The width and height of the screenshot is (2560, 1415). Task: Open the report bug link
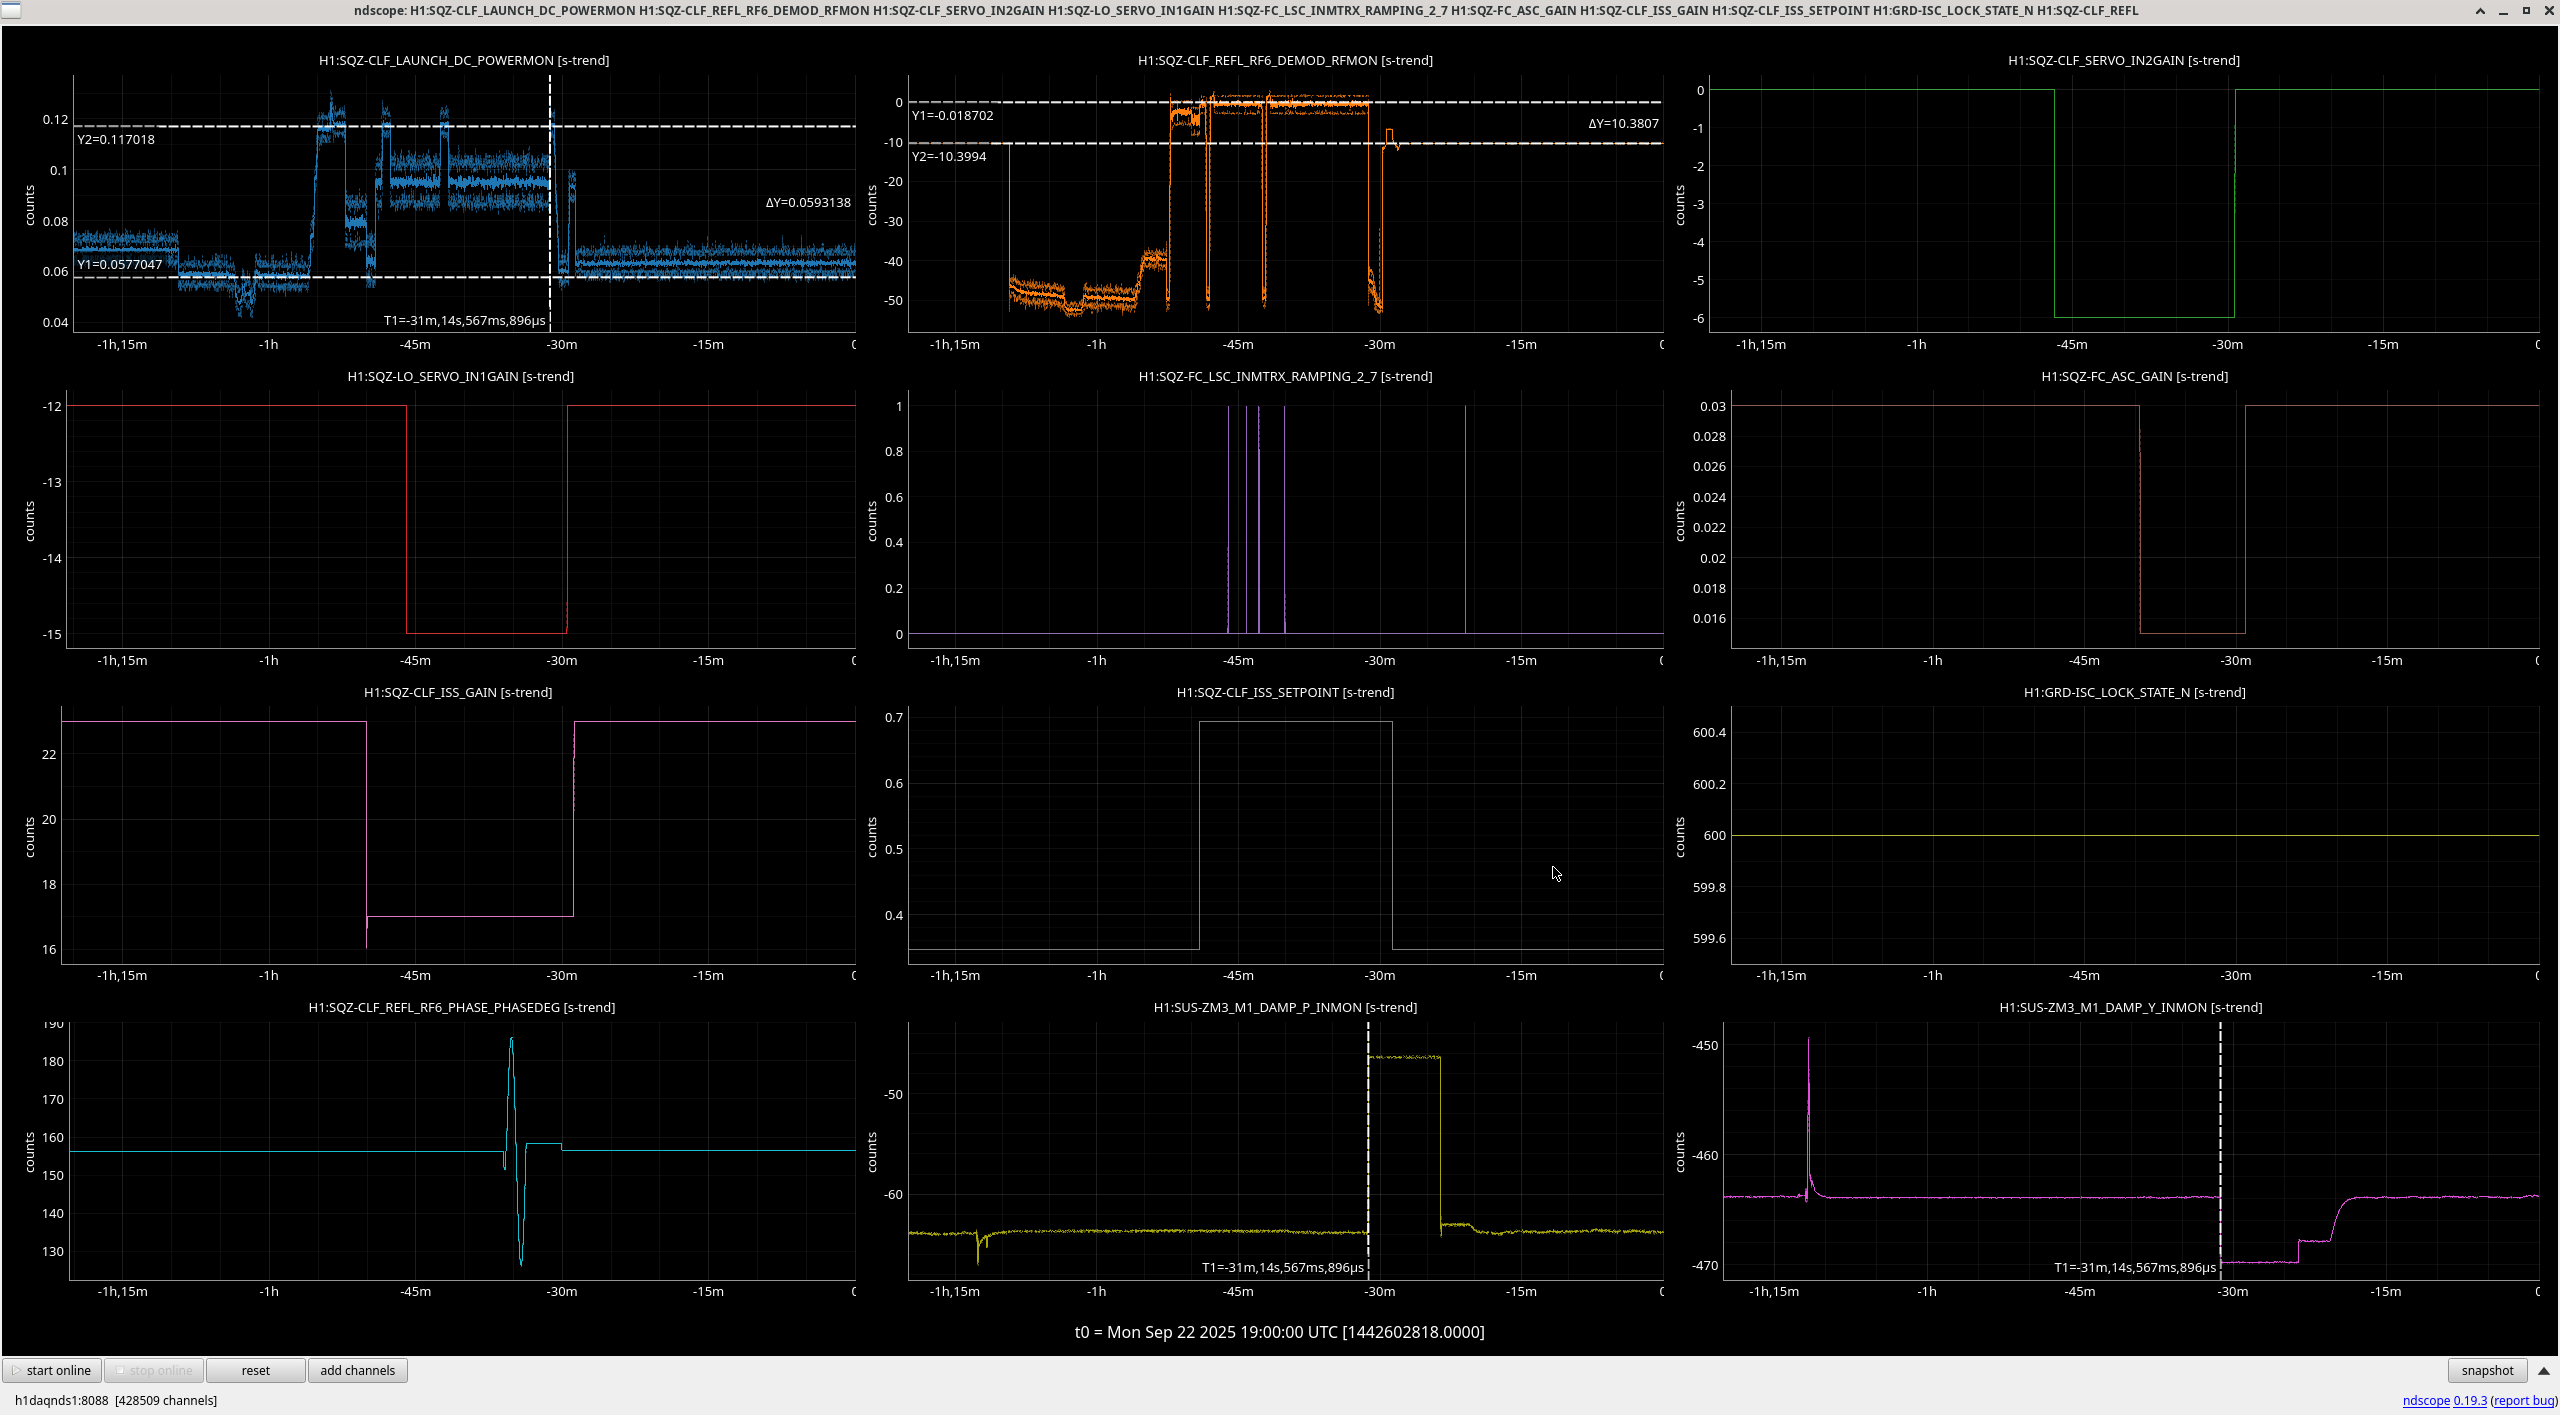(x=2524, y=1400)
